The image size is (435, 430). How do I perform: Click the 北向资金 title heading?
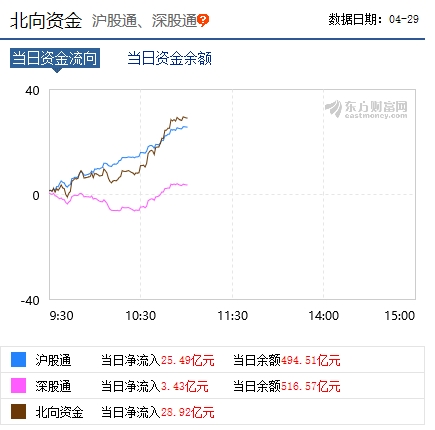[46, 20]
